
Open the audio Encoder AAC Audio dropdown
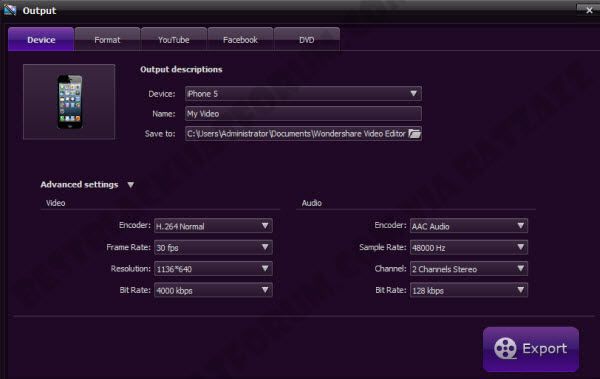[469, 226]
